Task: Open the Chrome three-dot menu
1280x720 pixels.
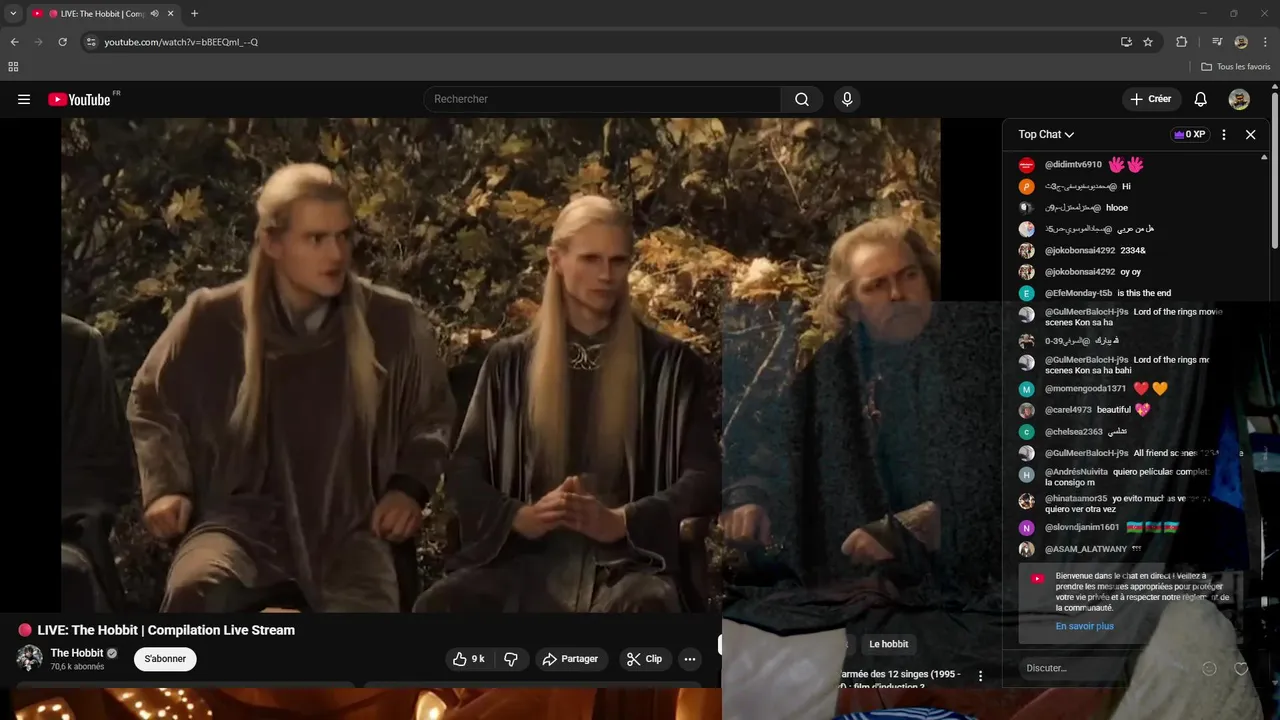Action: [x=1266, y=42]
